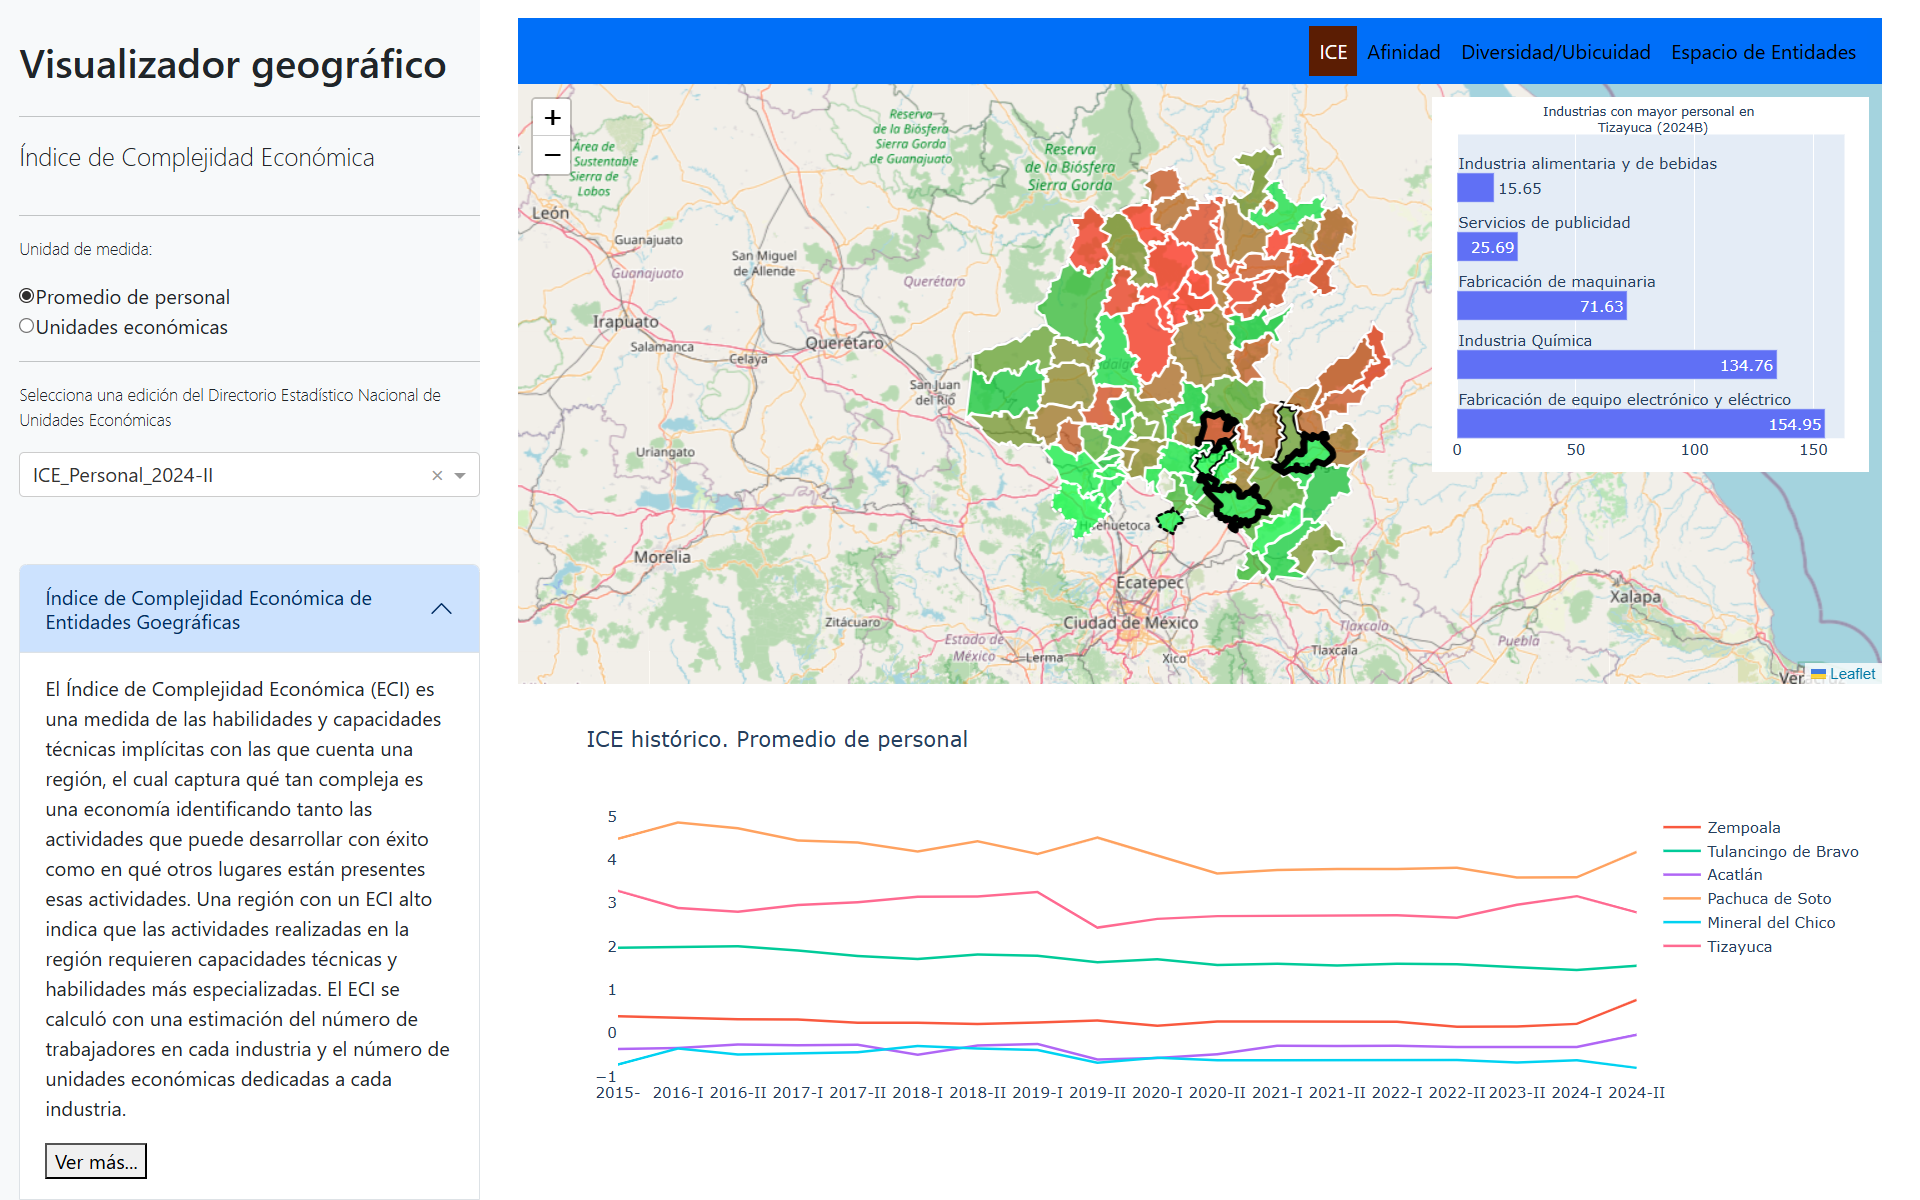1920x1200 pixels.
Task: Open the Leaflet attribution link
Action: pos(1852,674)
